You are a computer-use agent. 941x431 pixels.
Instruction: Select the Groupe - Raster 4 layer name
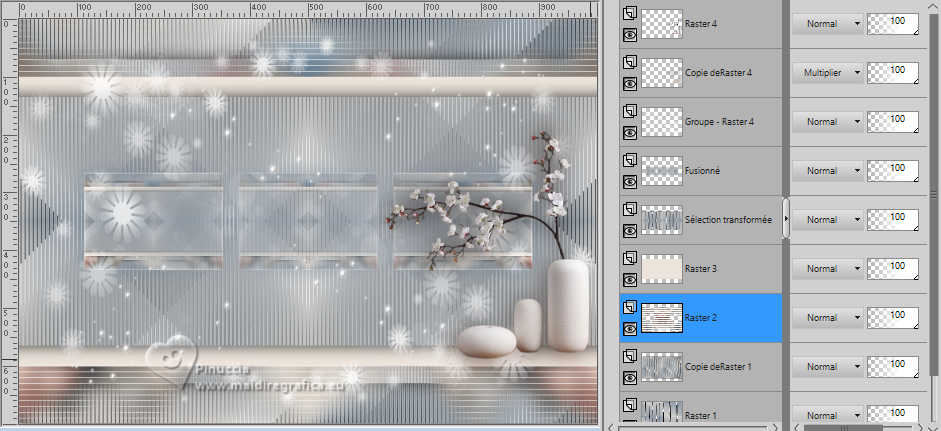pos(719,122)
